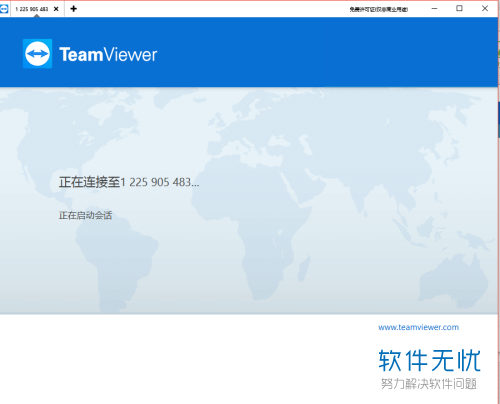The height and width of the screenshot is (404, 500).
Task: Close the TeamViewer window
Action: coord(485,8)
